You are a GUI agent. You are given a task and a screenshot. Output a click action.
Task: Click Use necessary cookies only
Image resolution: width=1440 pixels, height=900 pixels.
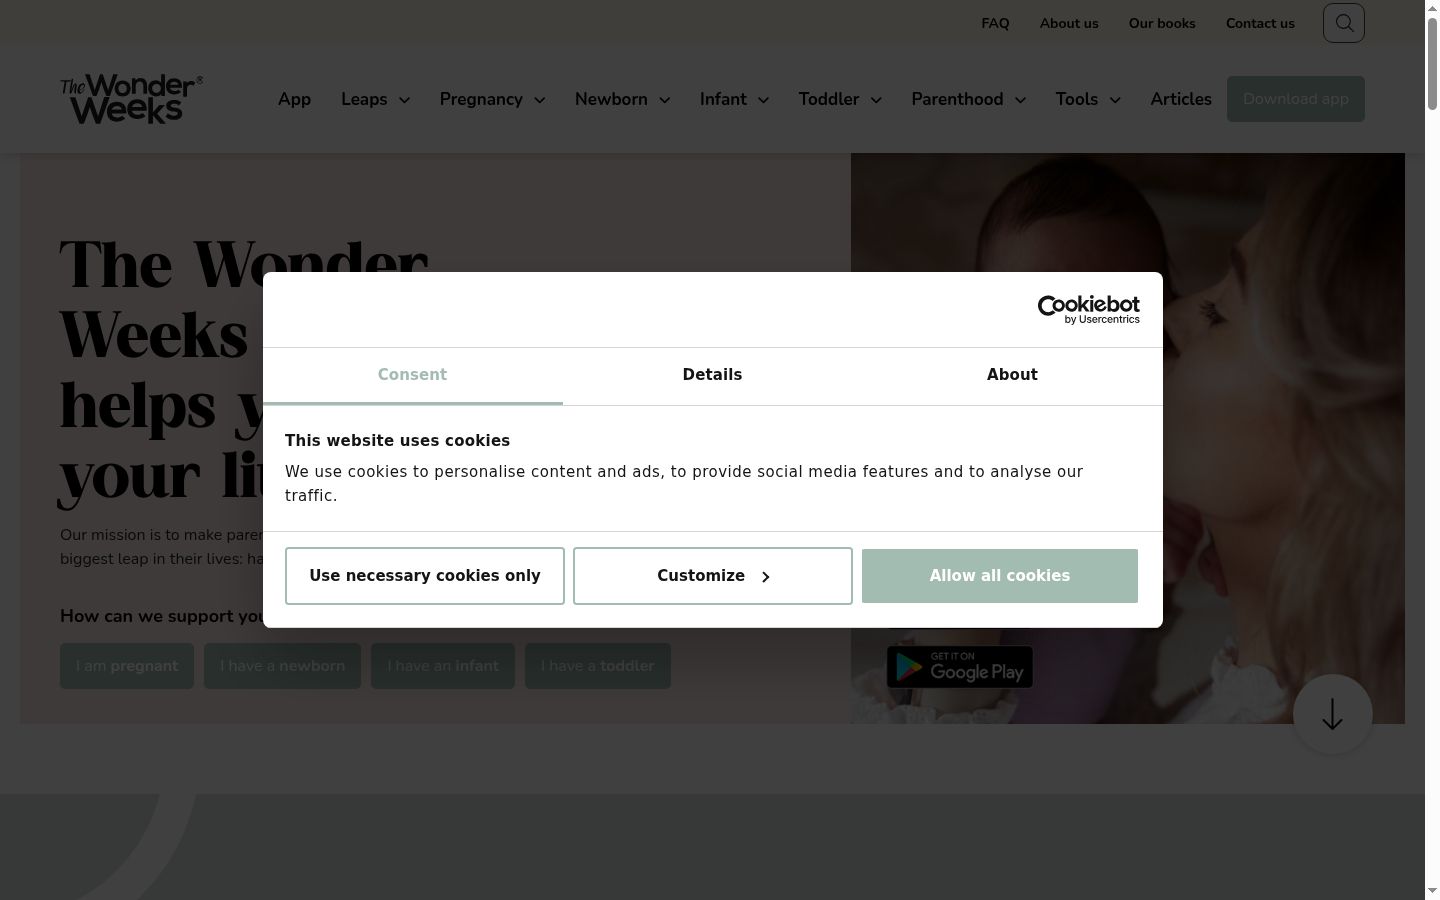(x=425, y=576)
